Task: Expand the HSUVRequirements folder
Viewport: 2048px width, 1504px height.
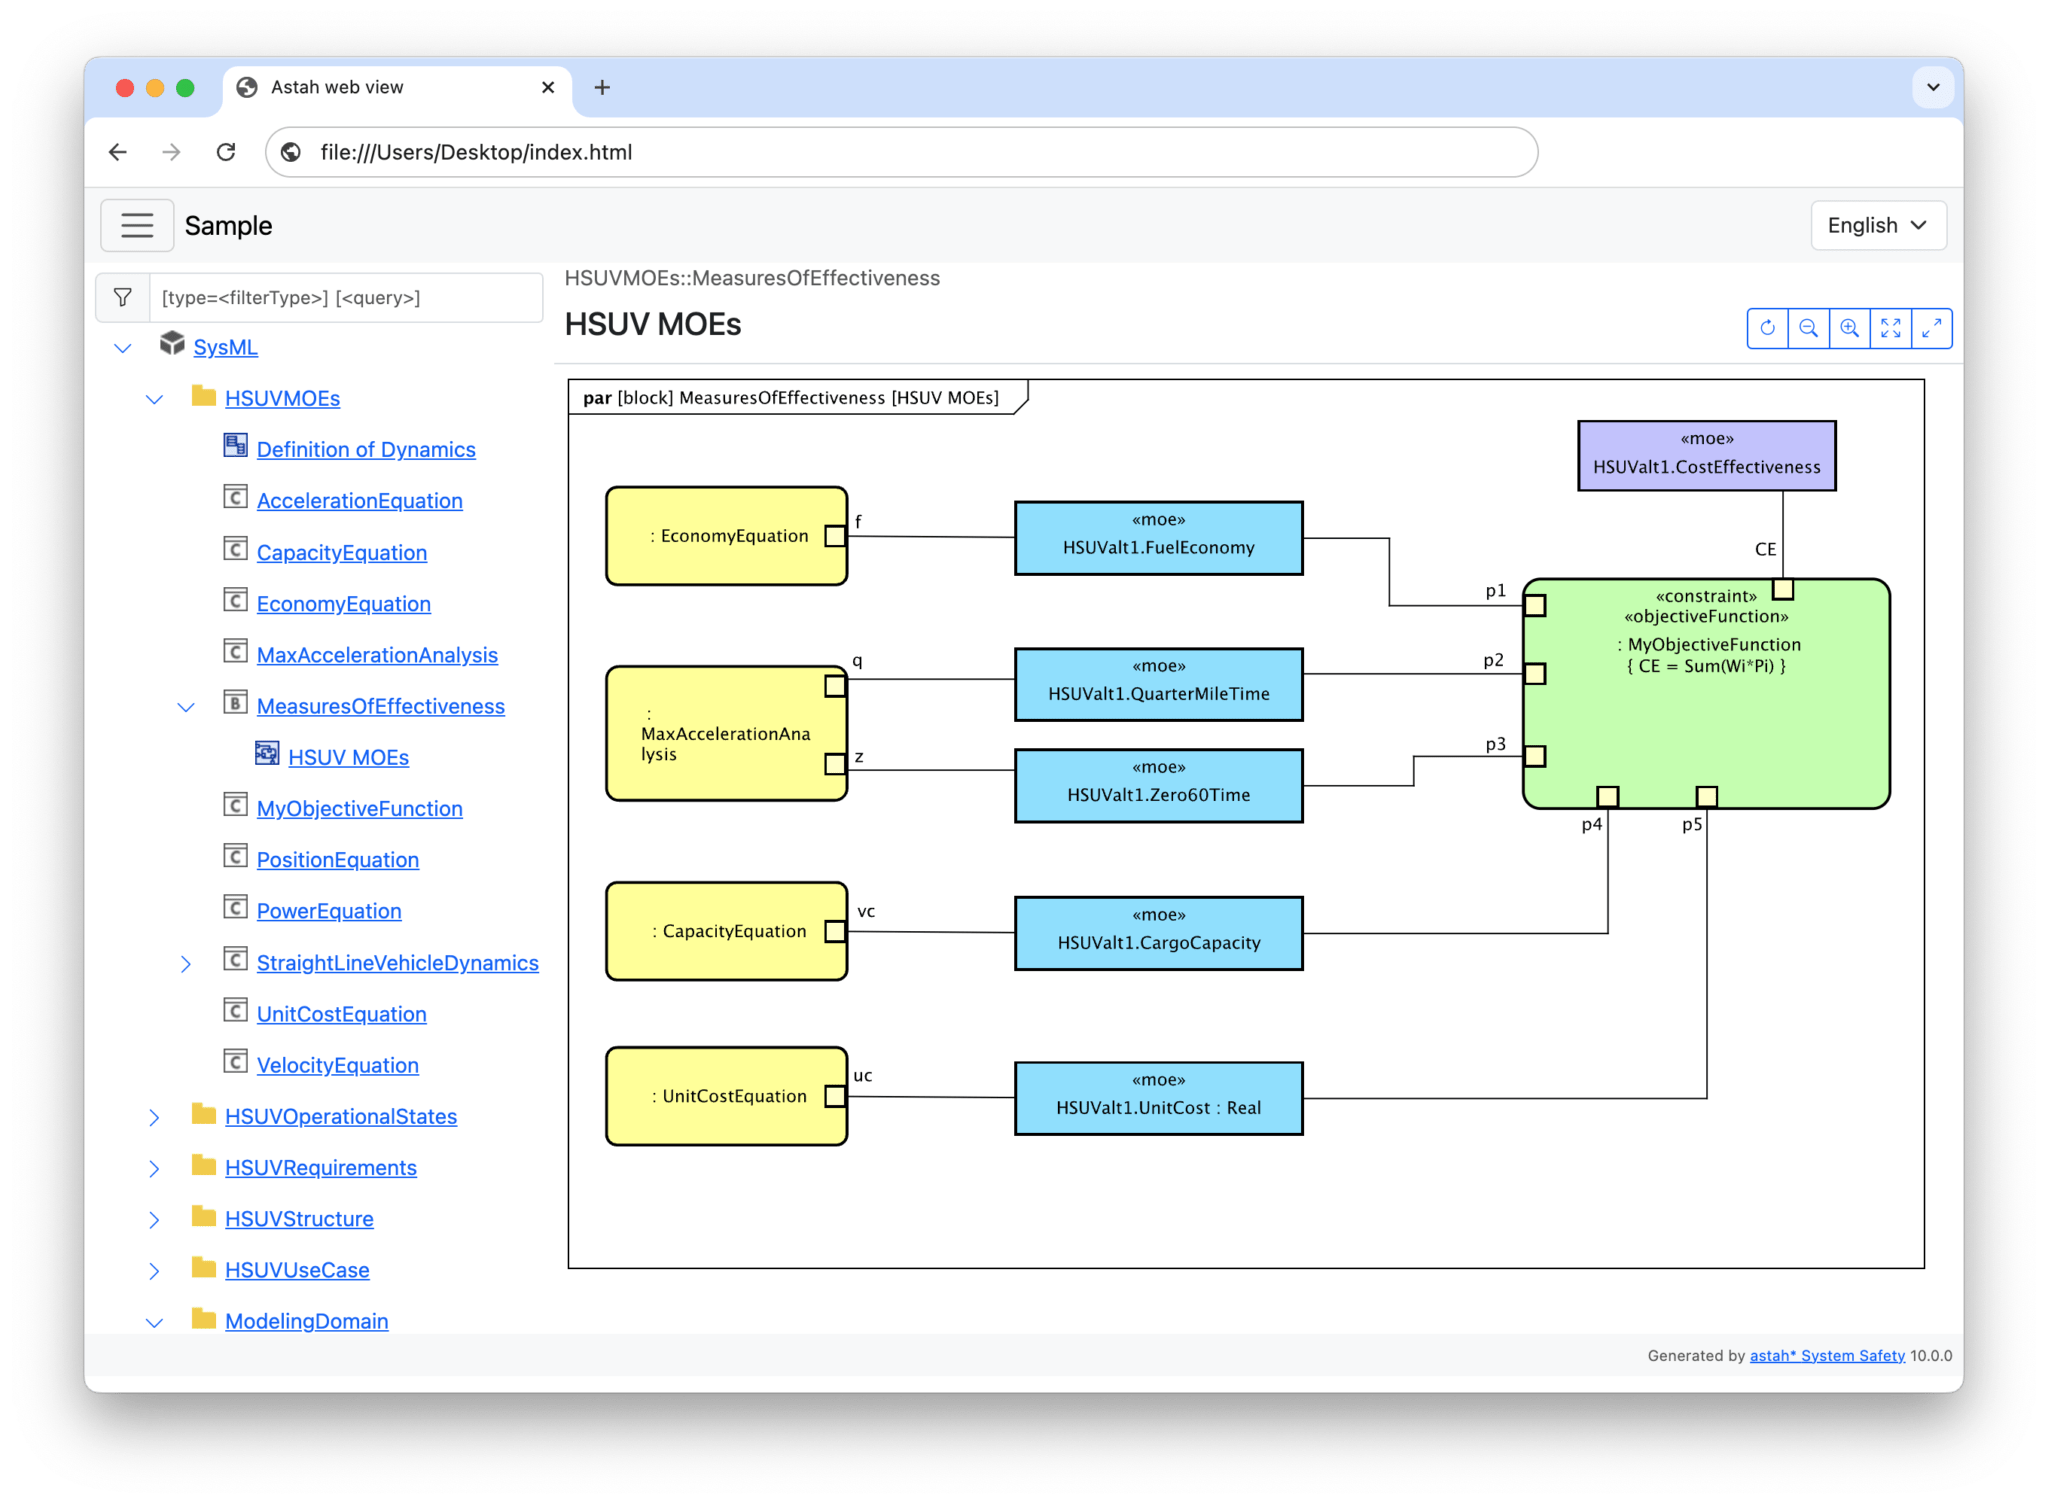Action: pos(155,1168)
